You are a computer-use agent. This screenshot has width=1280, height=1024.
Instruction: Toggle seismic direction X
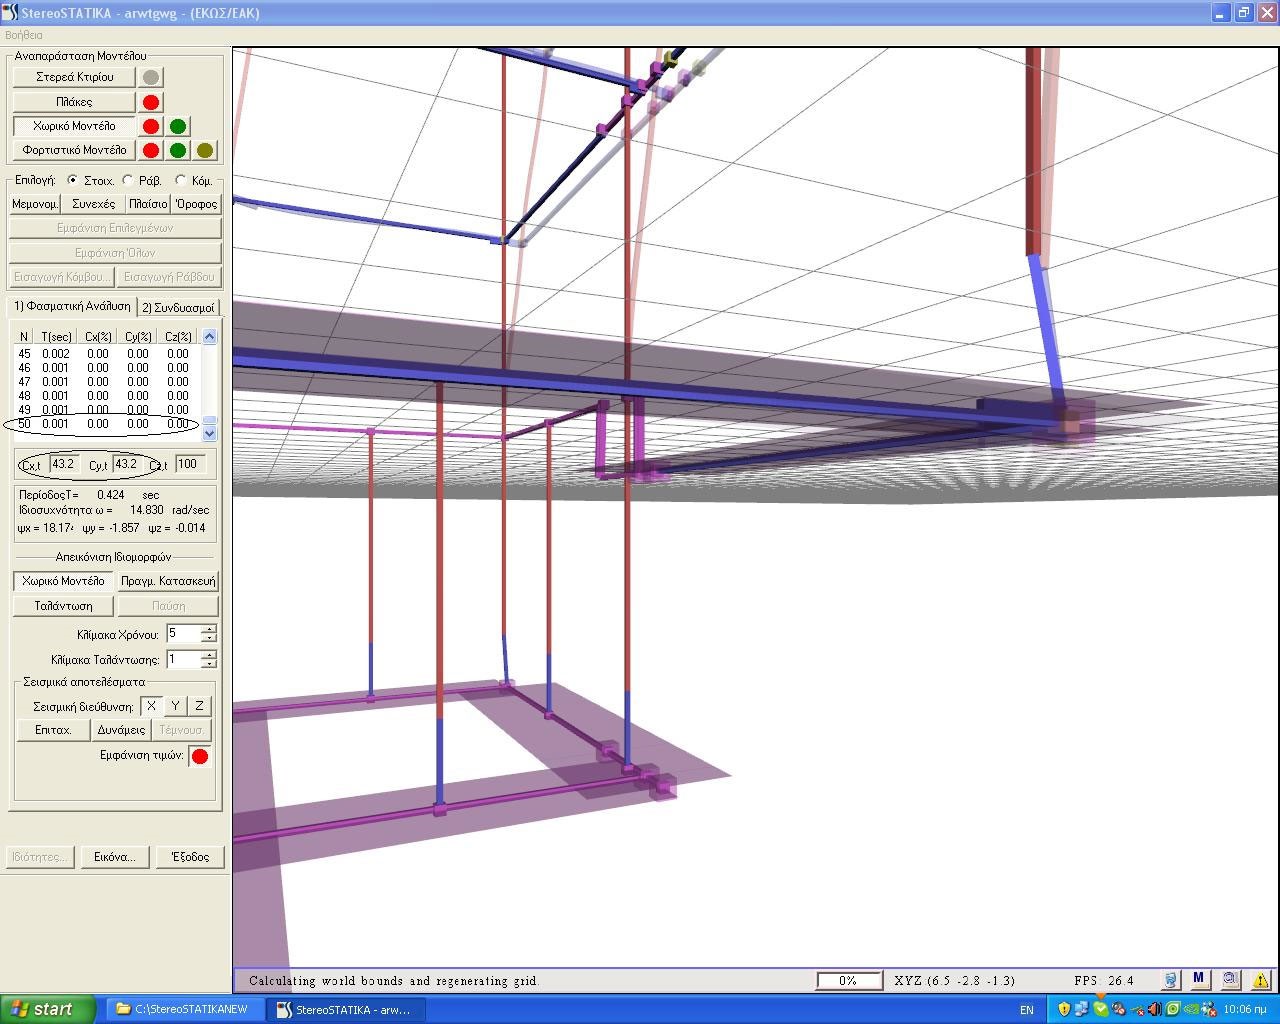point(151,706)
